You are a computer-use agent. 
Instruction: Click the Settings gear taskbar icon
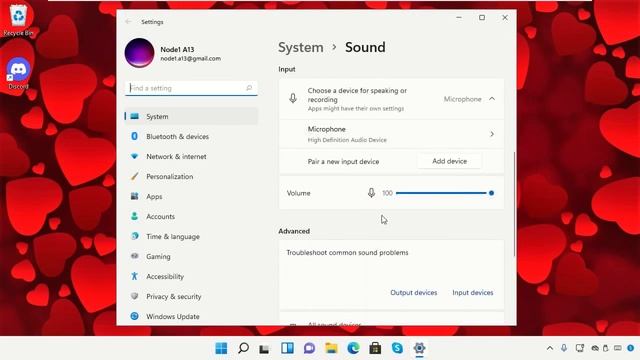click(419, 348)
